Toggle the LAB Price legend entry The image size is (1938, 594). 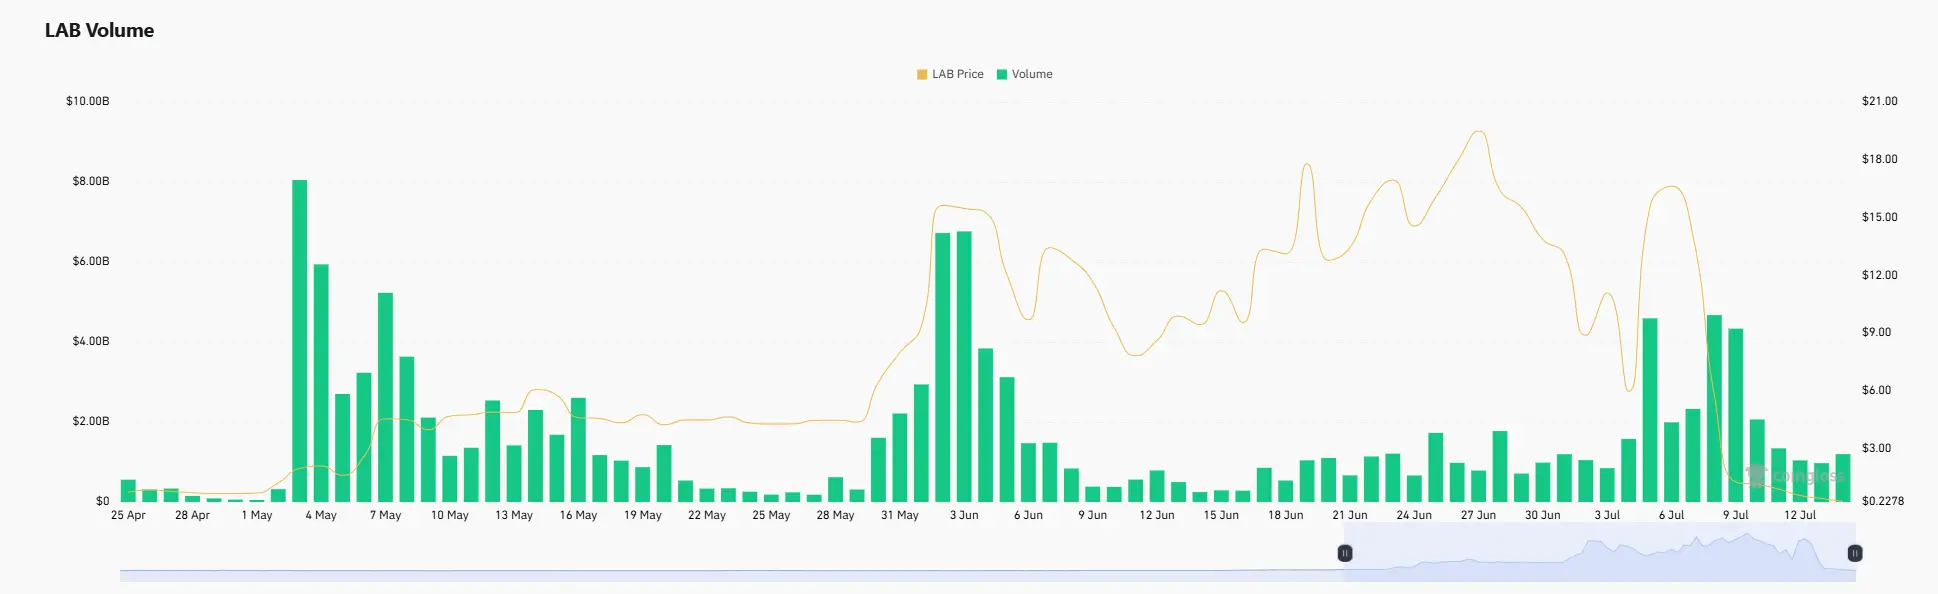tap(950, 74)
